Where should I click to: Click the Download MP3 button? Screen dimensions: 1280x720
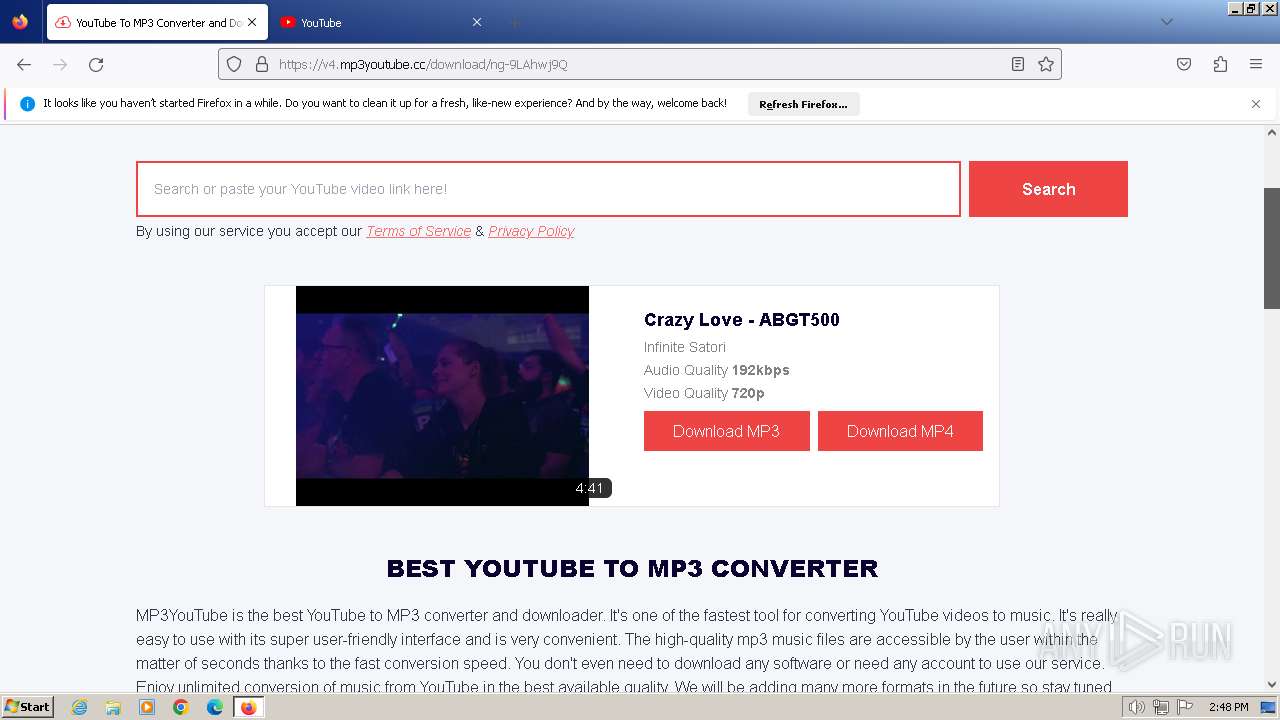coord(726,431)
